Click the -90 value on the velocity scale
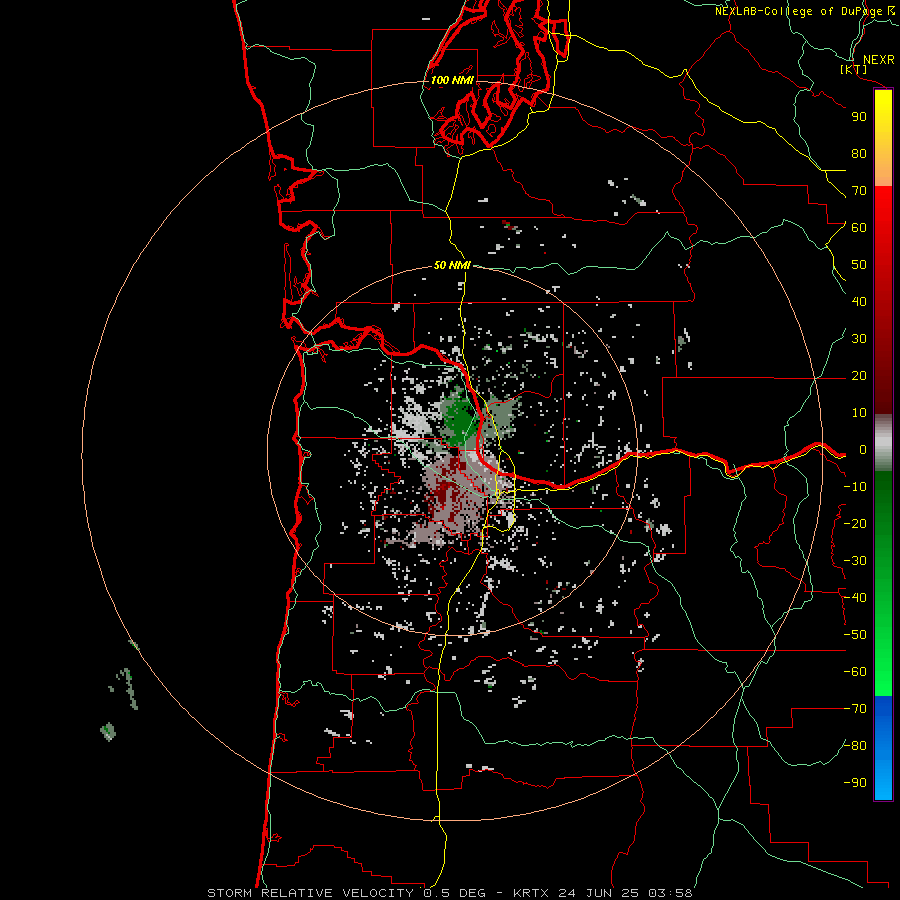 coord(855,783)
